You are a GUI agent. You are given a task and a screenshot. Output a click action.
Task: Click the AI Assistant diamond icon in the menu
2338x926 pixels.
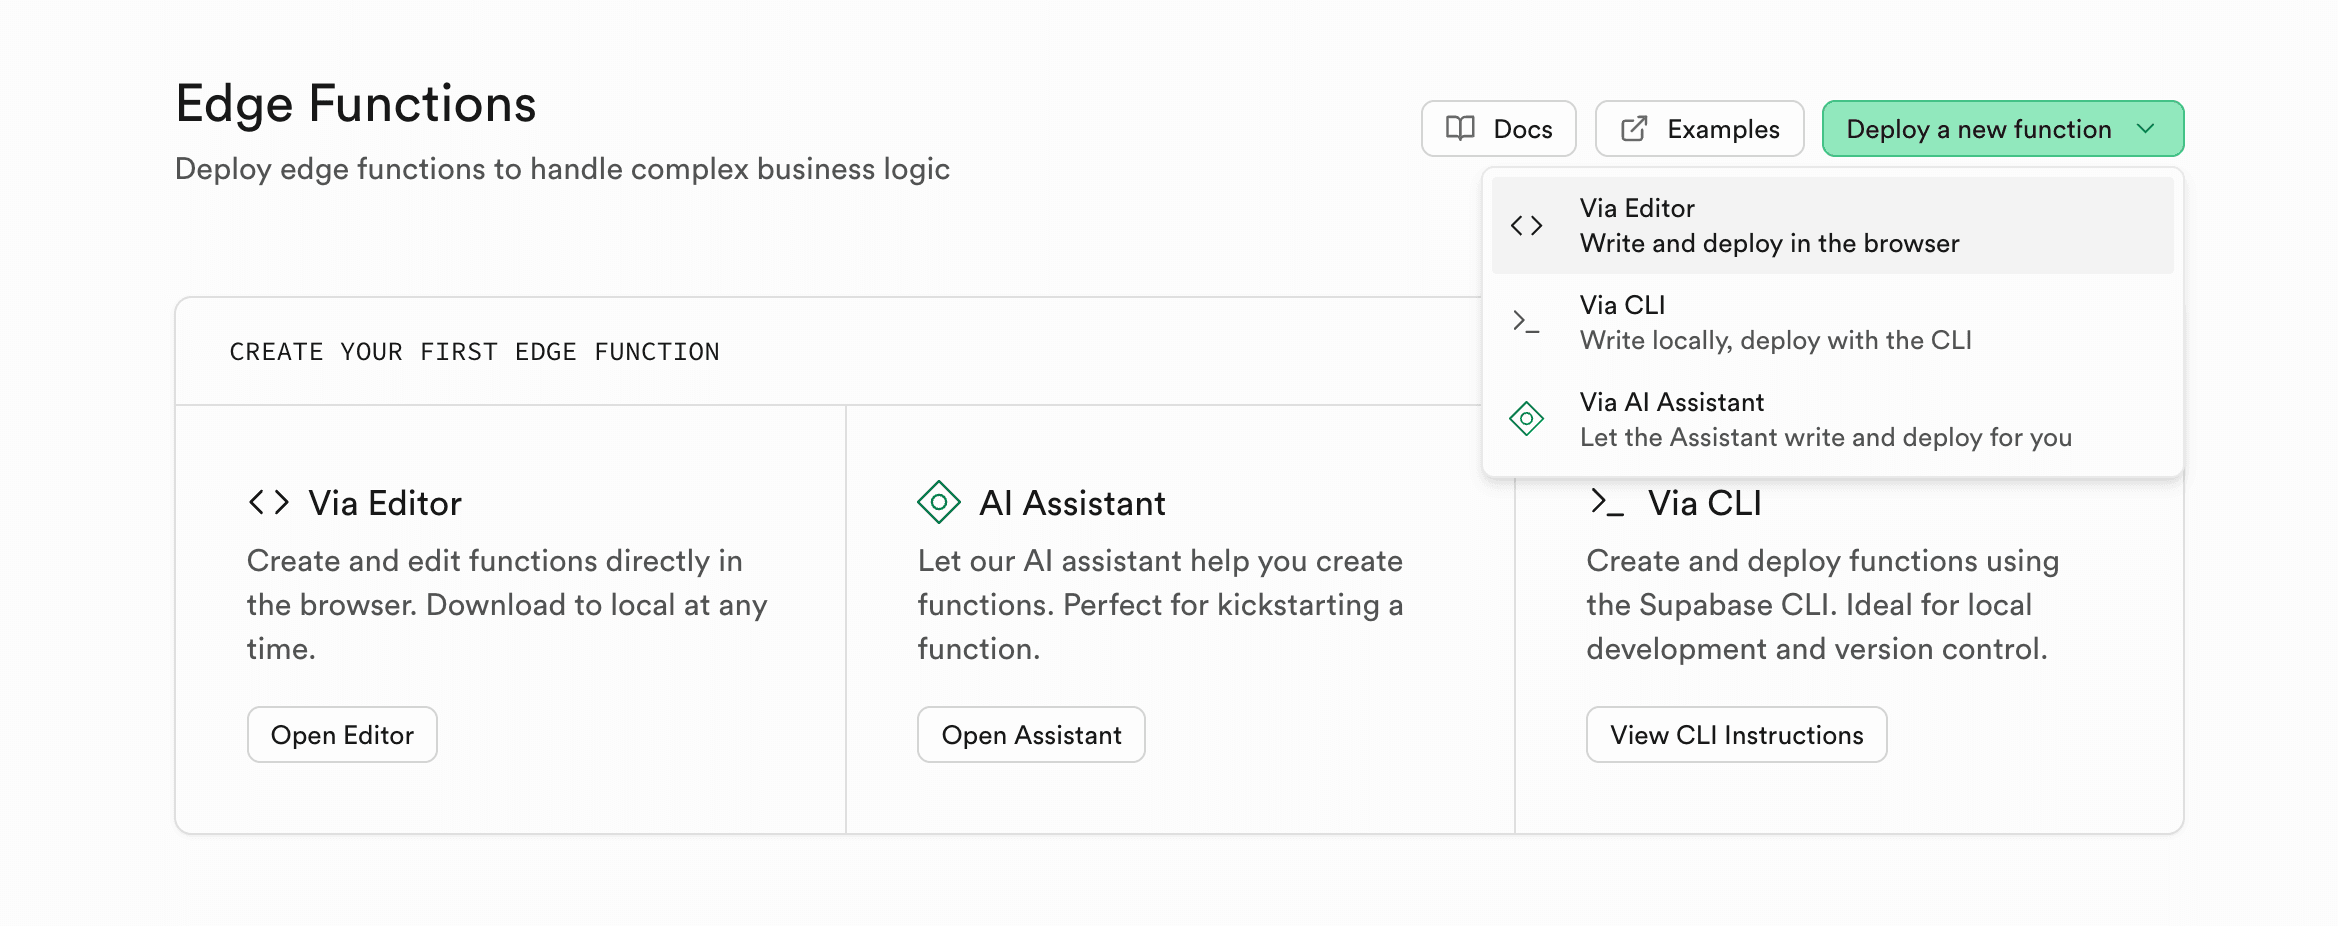coord(1527,418)
